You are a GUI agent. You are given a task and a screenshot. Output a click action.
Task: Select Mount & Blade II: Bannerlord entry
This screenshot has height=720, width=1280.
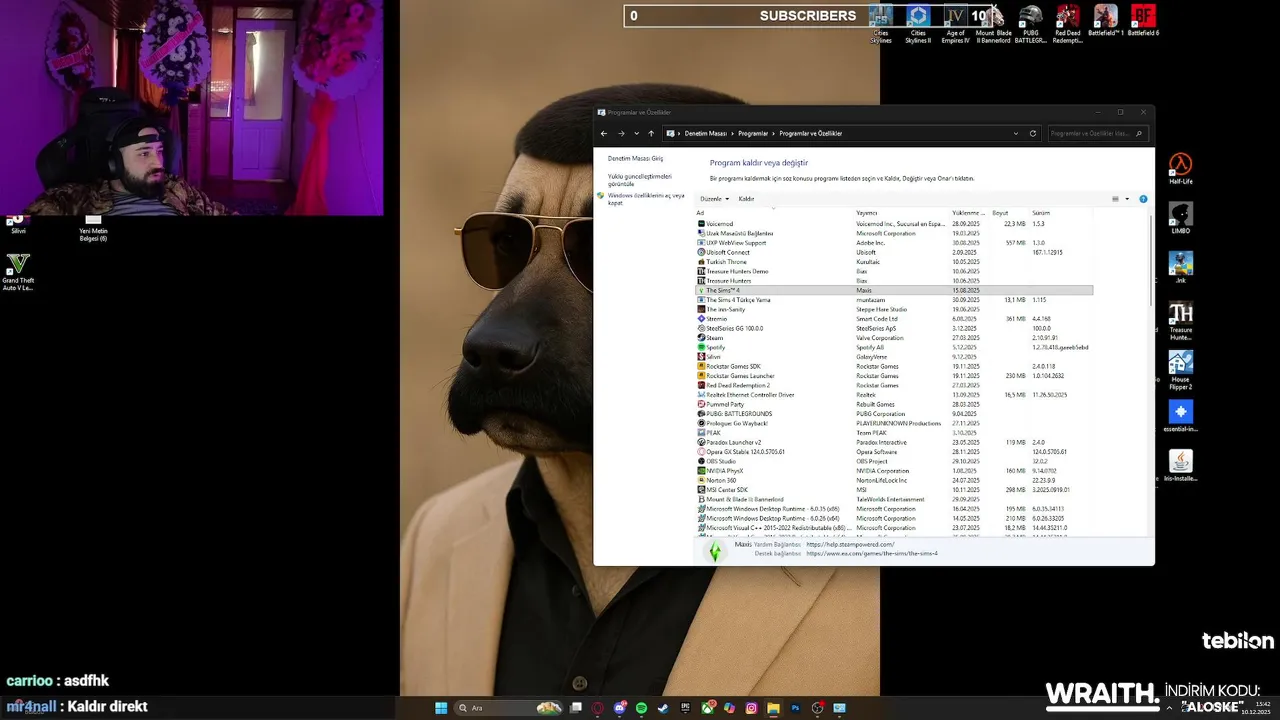tap(894, 499)
